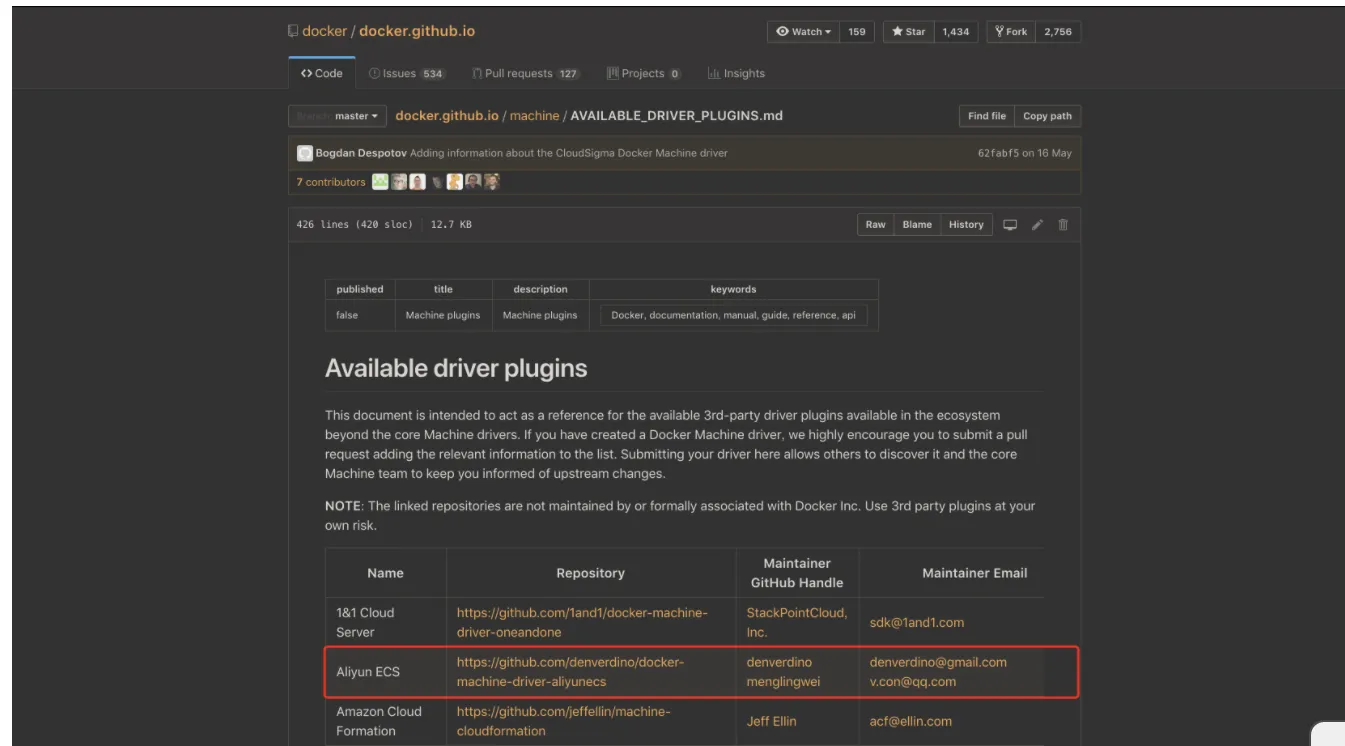This screenshot has width=1345, height=746.
Task: Click the docker owner link
Action: point(325,31)
